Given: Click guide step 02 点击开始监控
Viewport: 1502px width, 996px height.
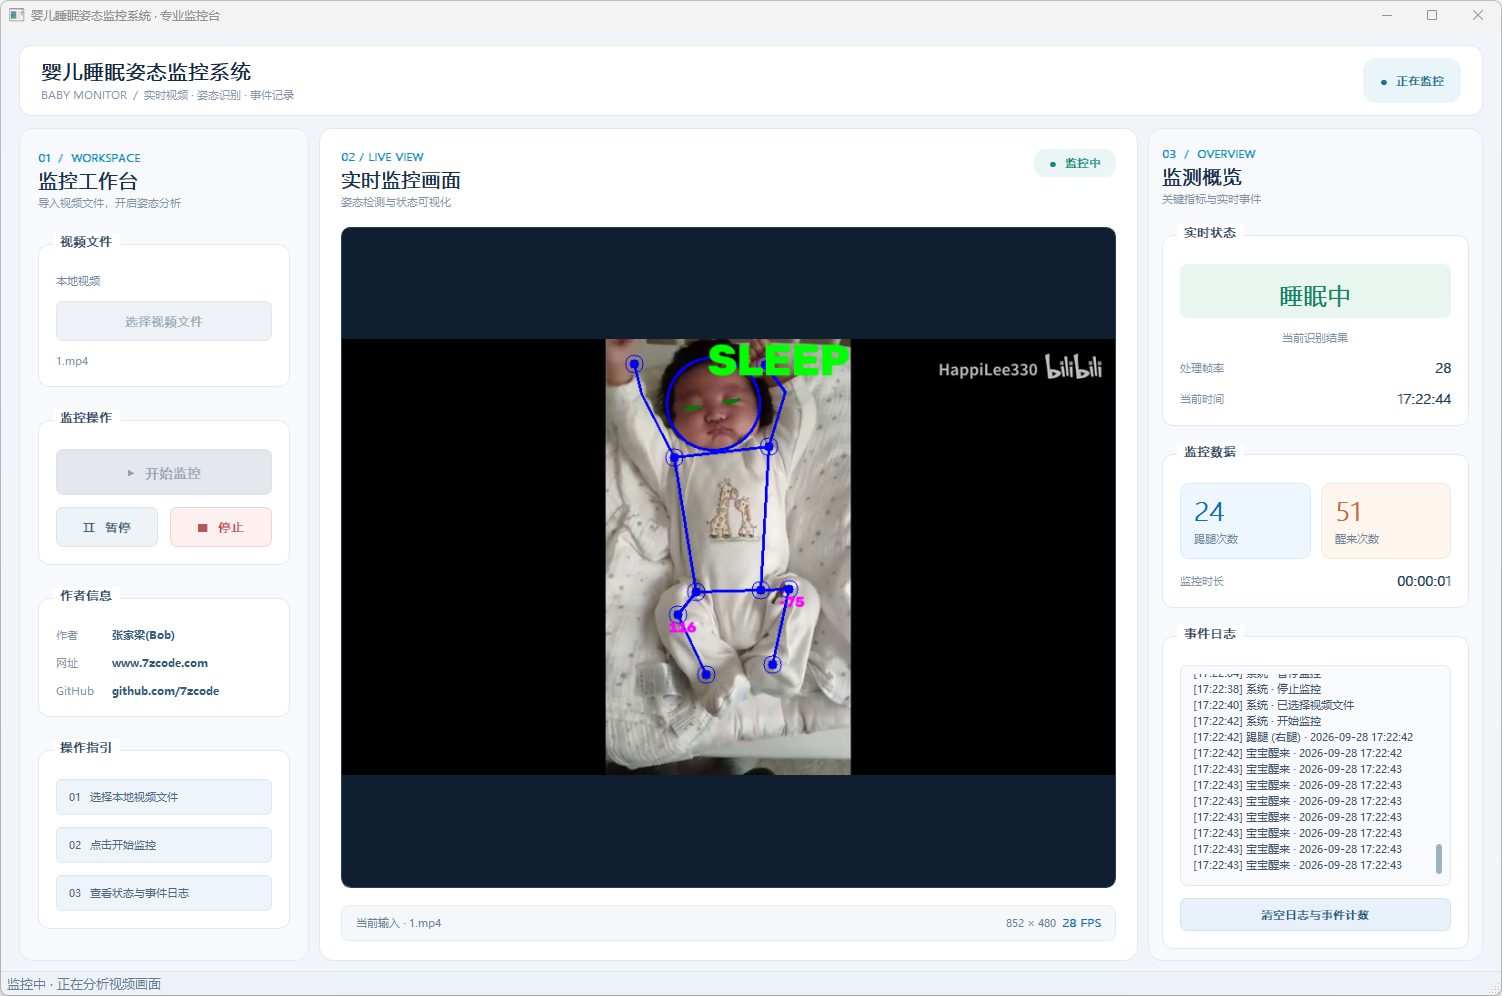Looking at the screenshot, I should click(164, 845).
